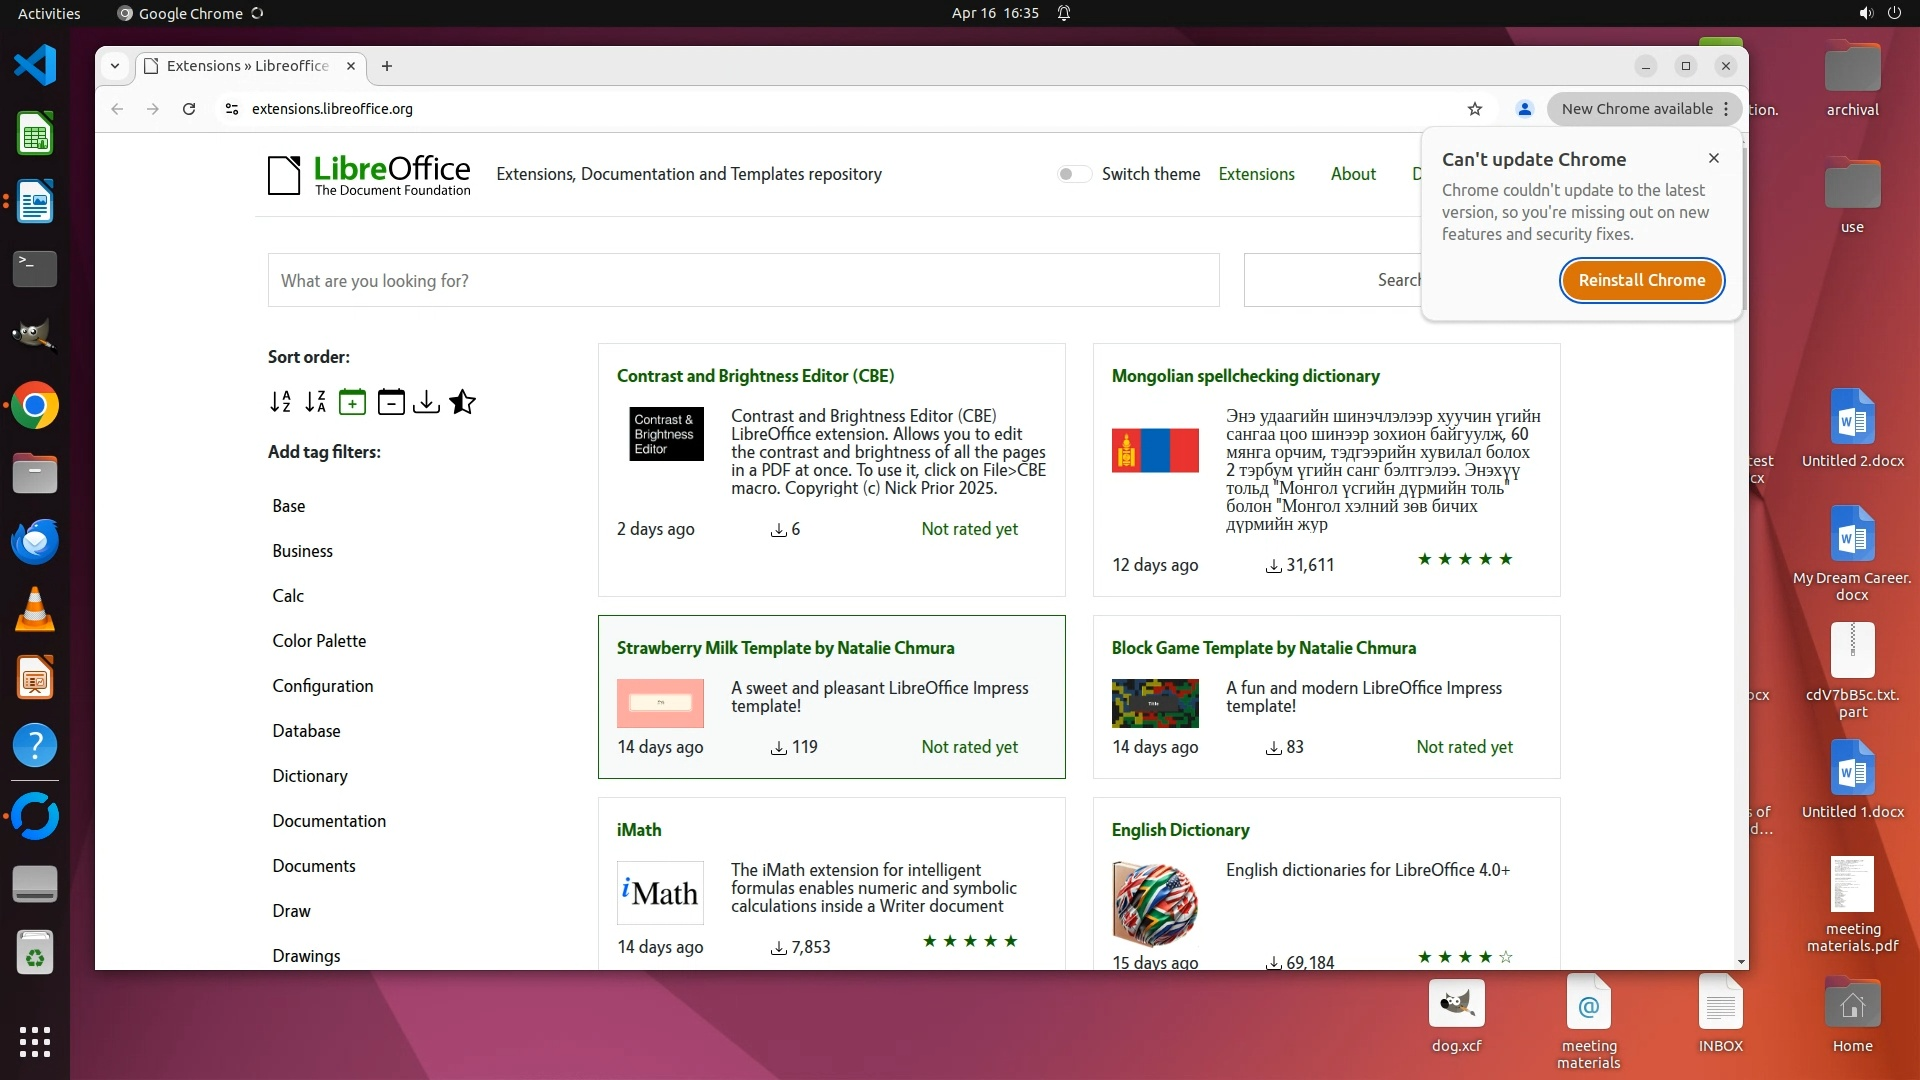
Task: Sort extensions by download count
Action: [426, 402]
